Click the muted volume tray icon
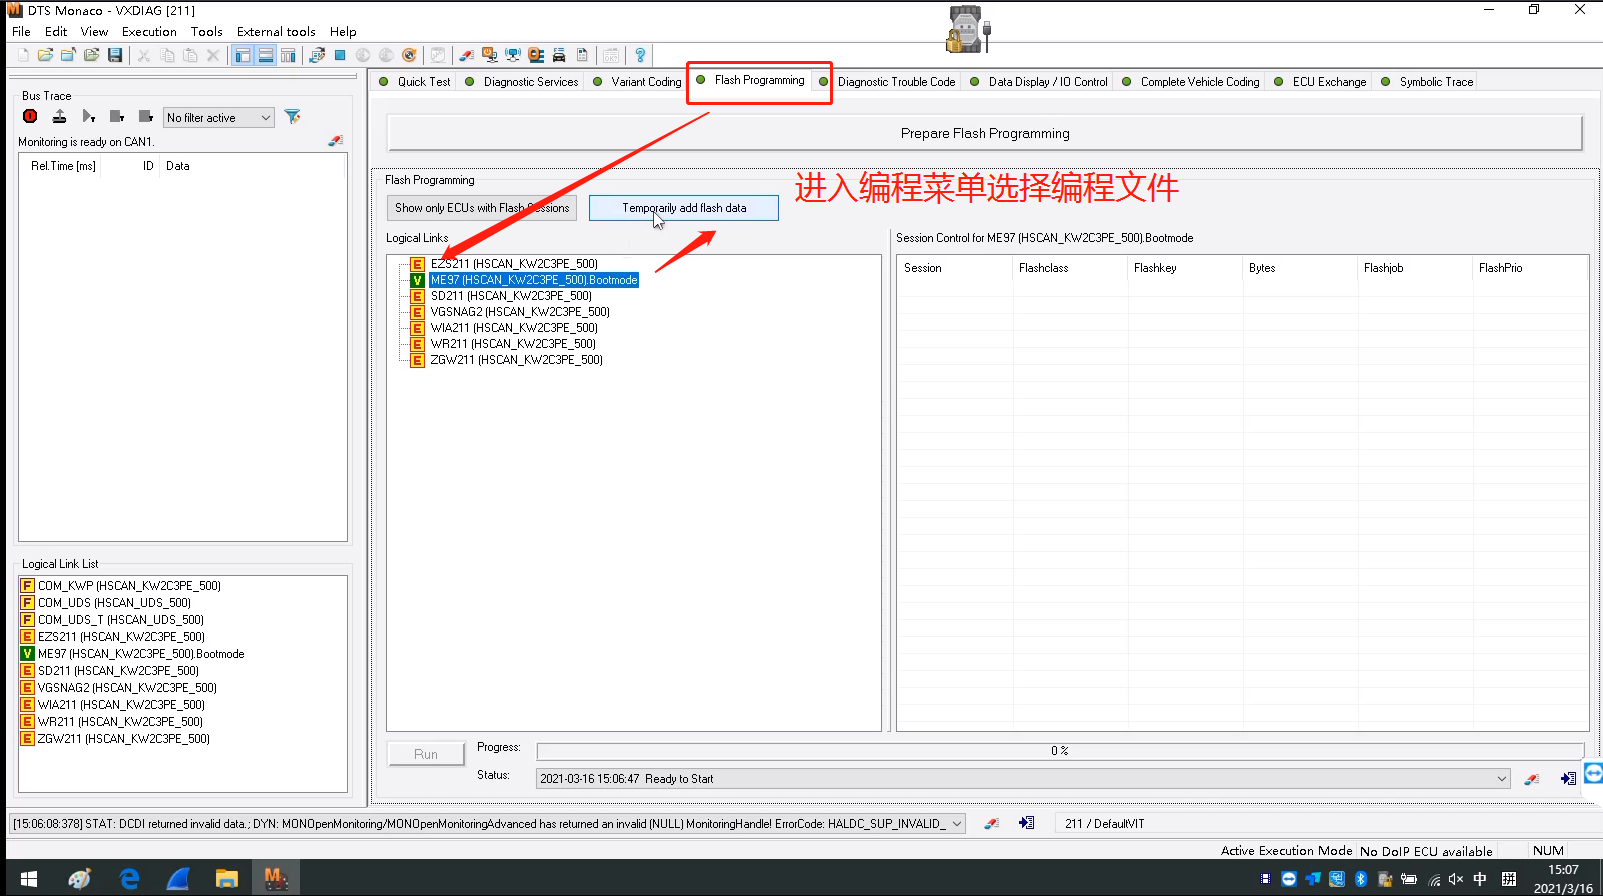Viewport: 1603px width, 896px height. click(1456, 879)
